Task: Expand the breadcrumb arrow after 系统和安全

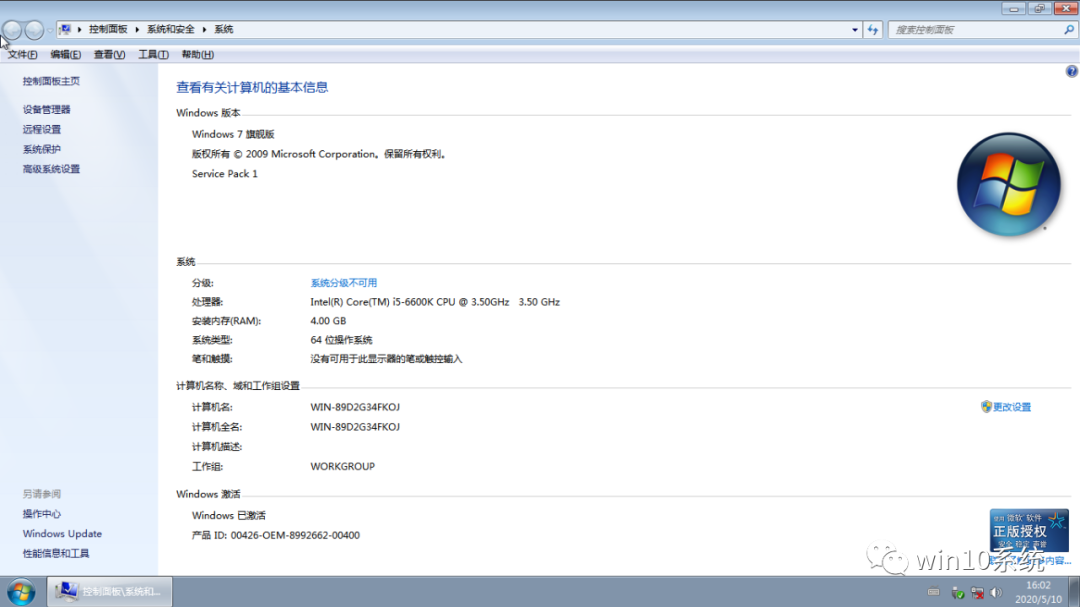Action: [205, 29]
